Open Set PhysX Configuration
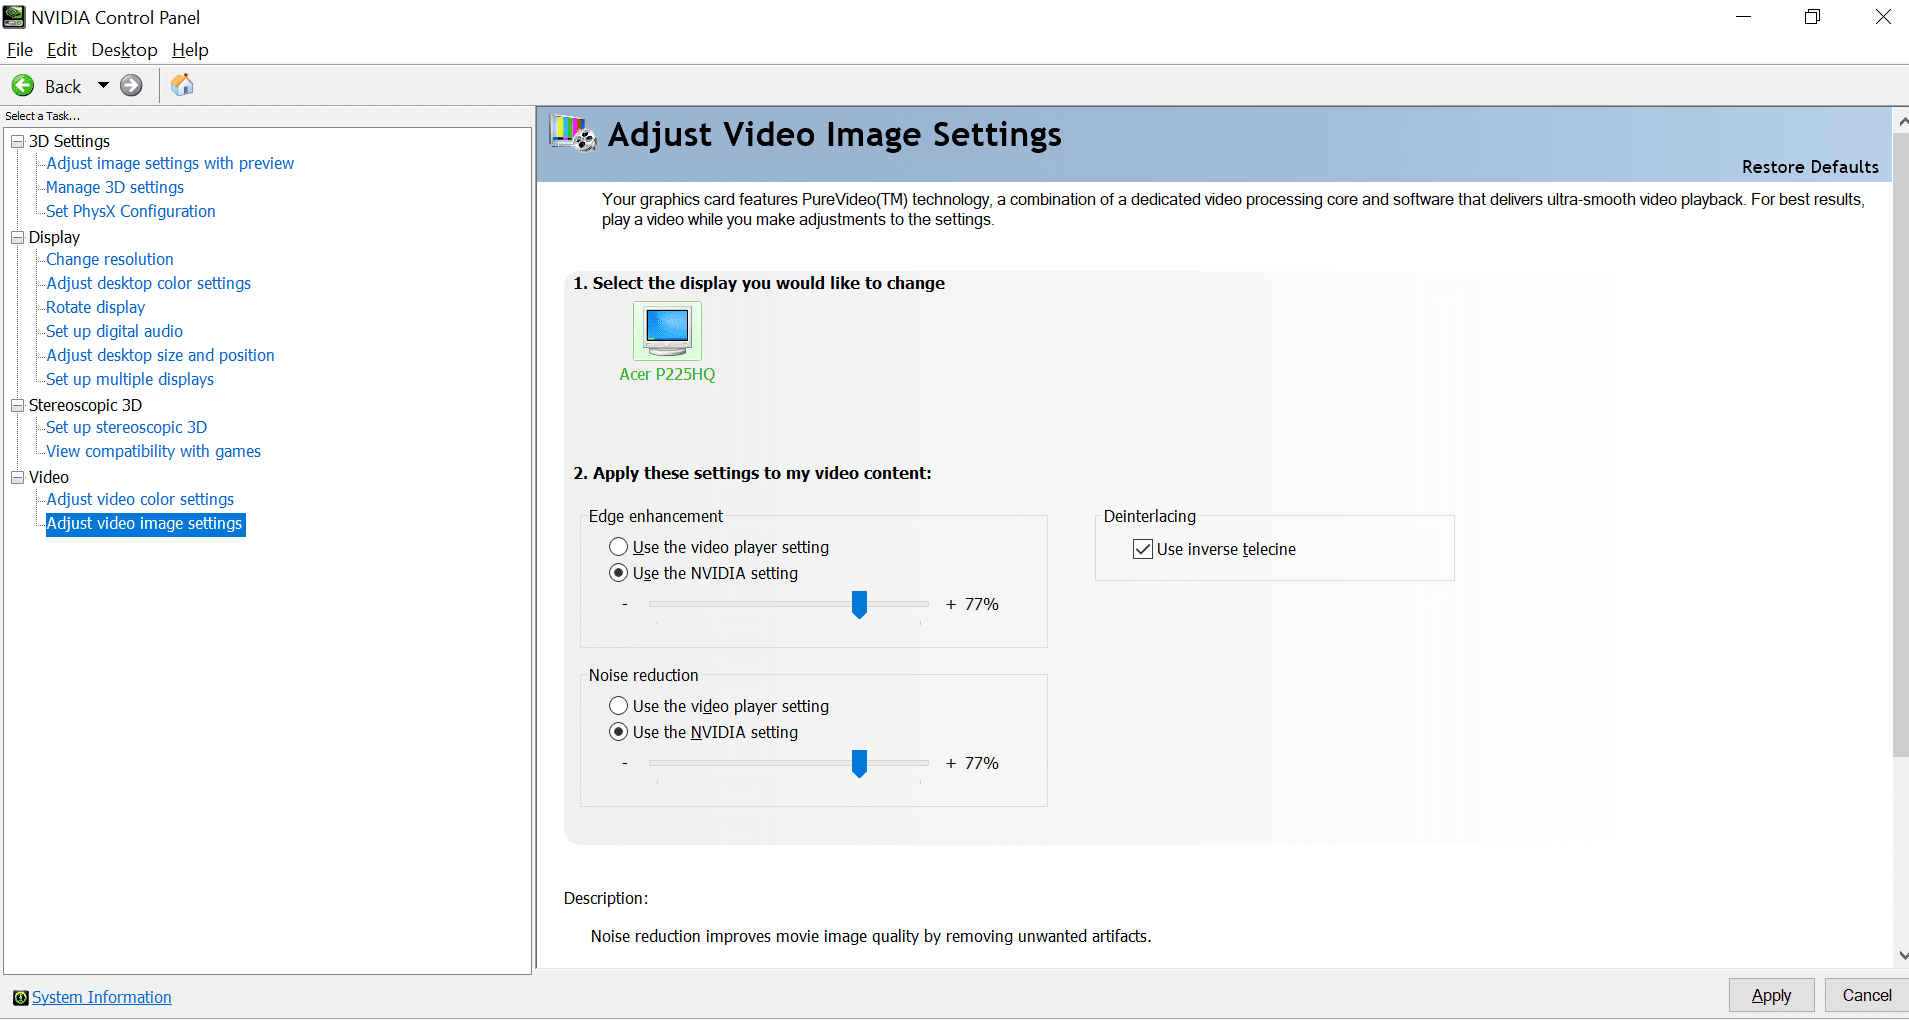The image size is (1909, 1020). 131,211
